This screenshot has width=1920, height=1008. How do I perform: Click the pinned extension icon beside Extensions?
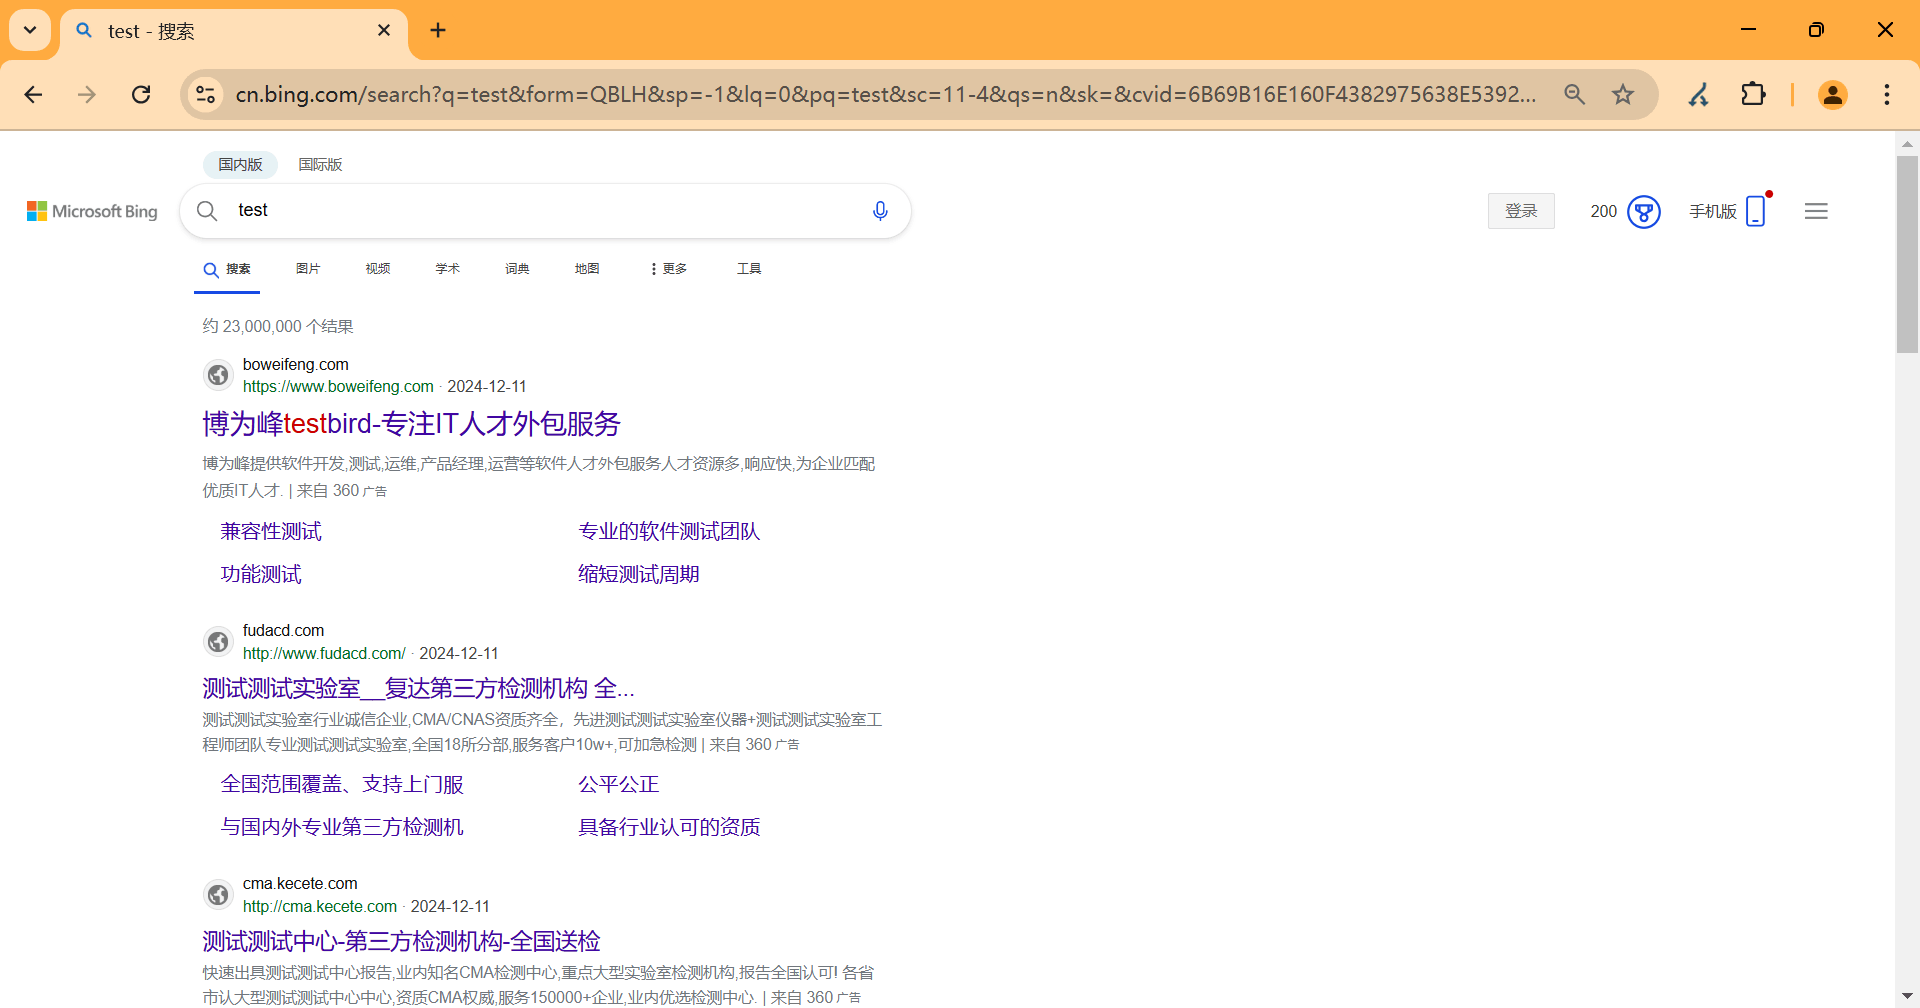[1699, 94]
